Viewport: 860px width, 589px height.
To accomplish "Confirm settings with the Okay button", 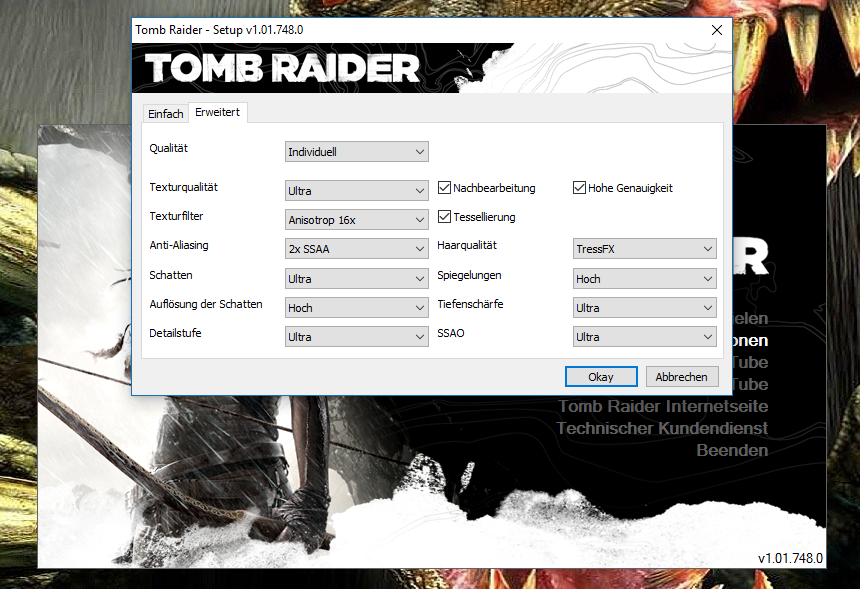I will (x=601, y=377).
